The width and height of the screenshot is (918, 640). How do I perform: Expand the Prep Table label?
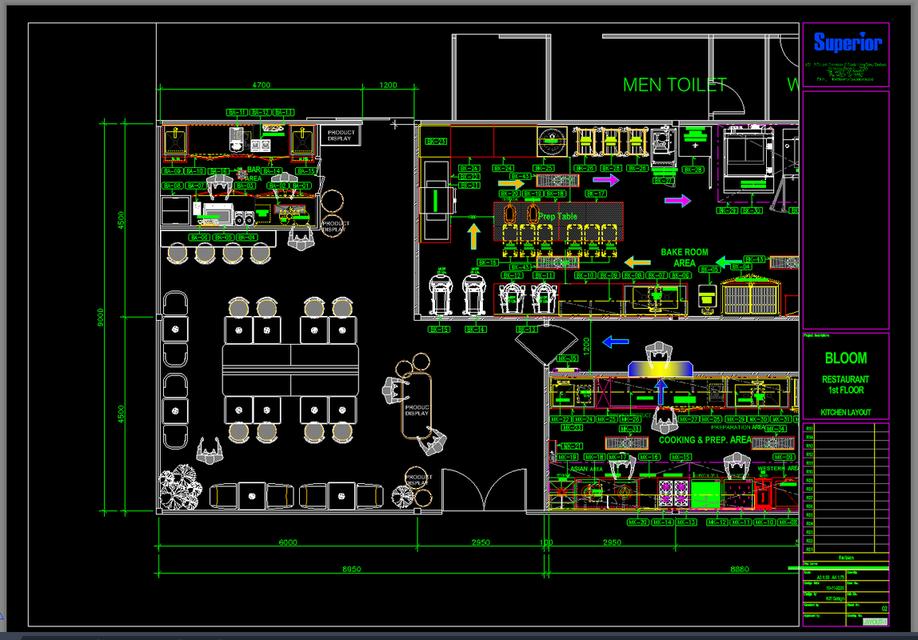pos(559,215)
